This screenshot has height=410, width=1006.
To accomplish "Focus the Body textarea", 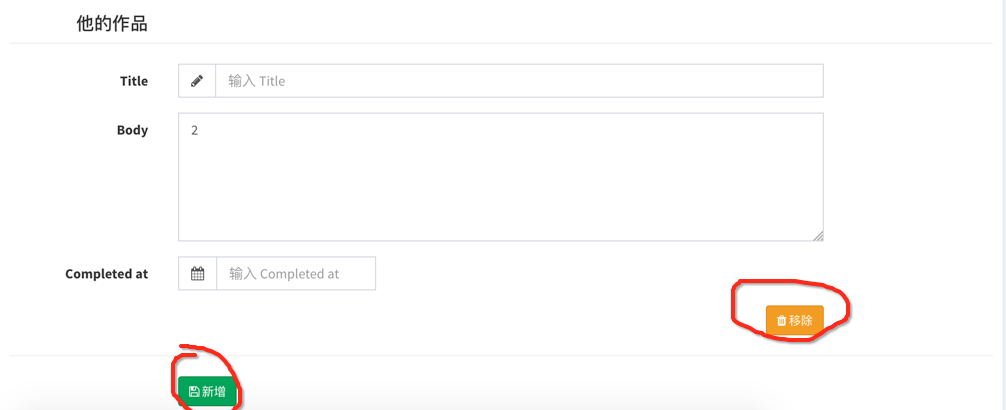I will [x=500, y=177].
